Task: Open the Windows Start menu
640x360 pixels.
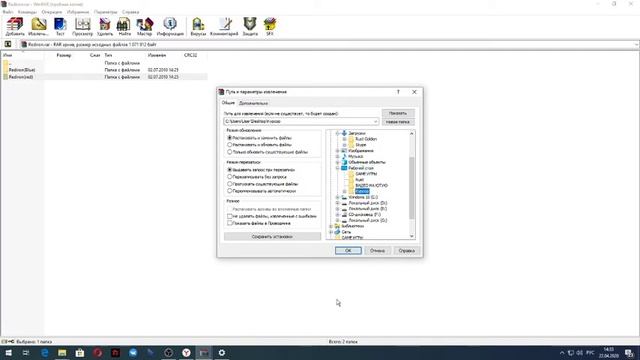Action: [x=8, y=353]
